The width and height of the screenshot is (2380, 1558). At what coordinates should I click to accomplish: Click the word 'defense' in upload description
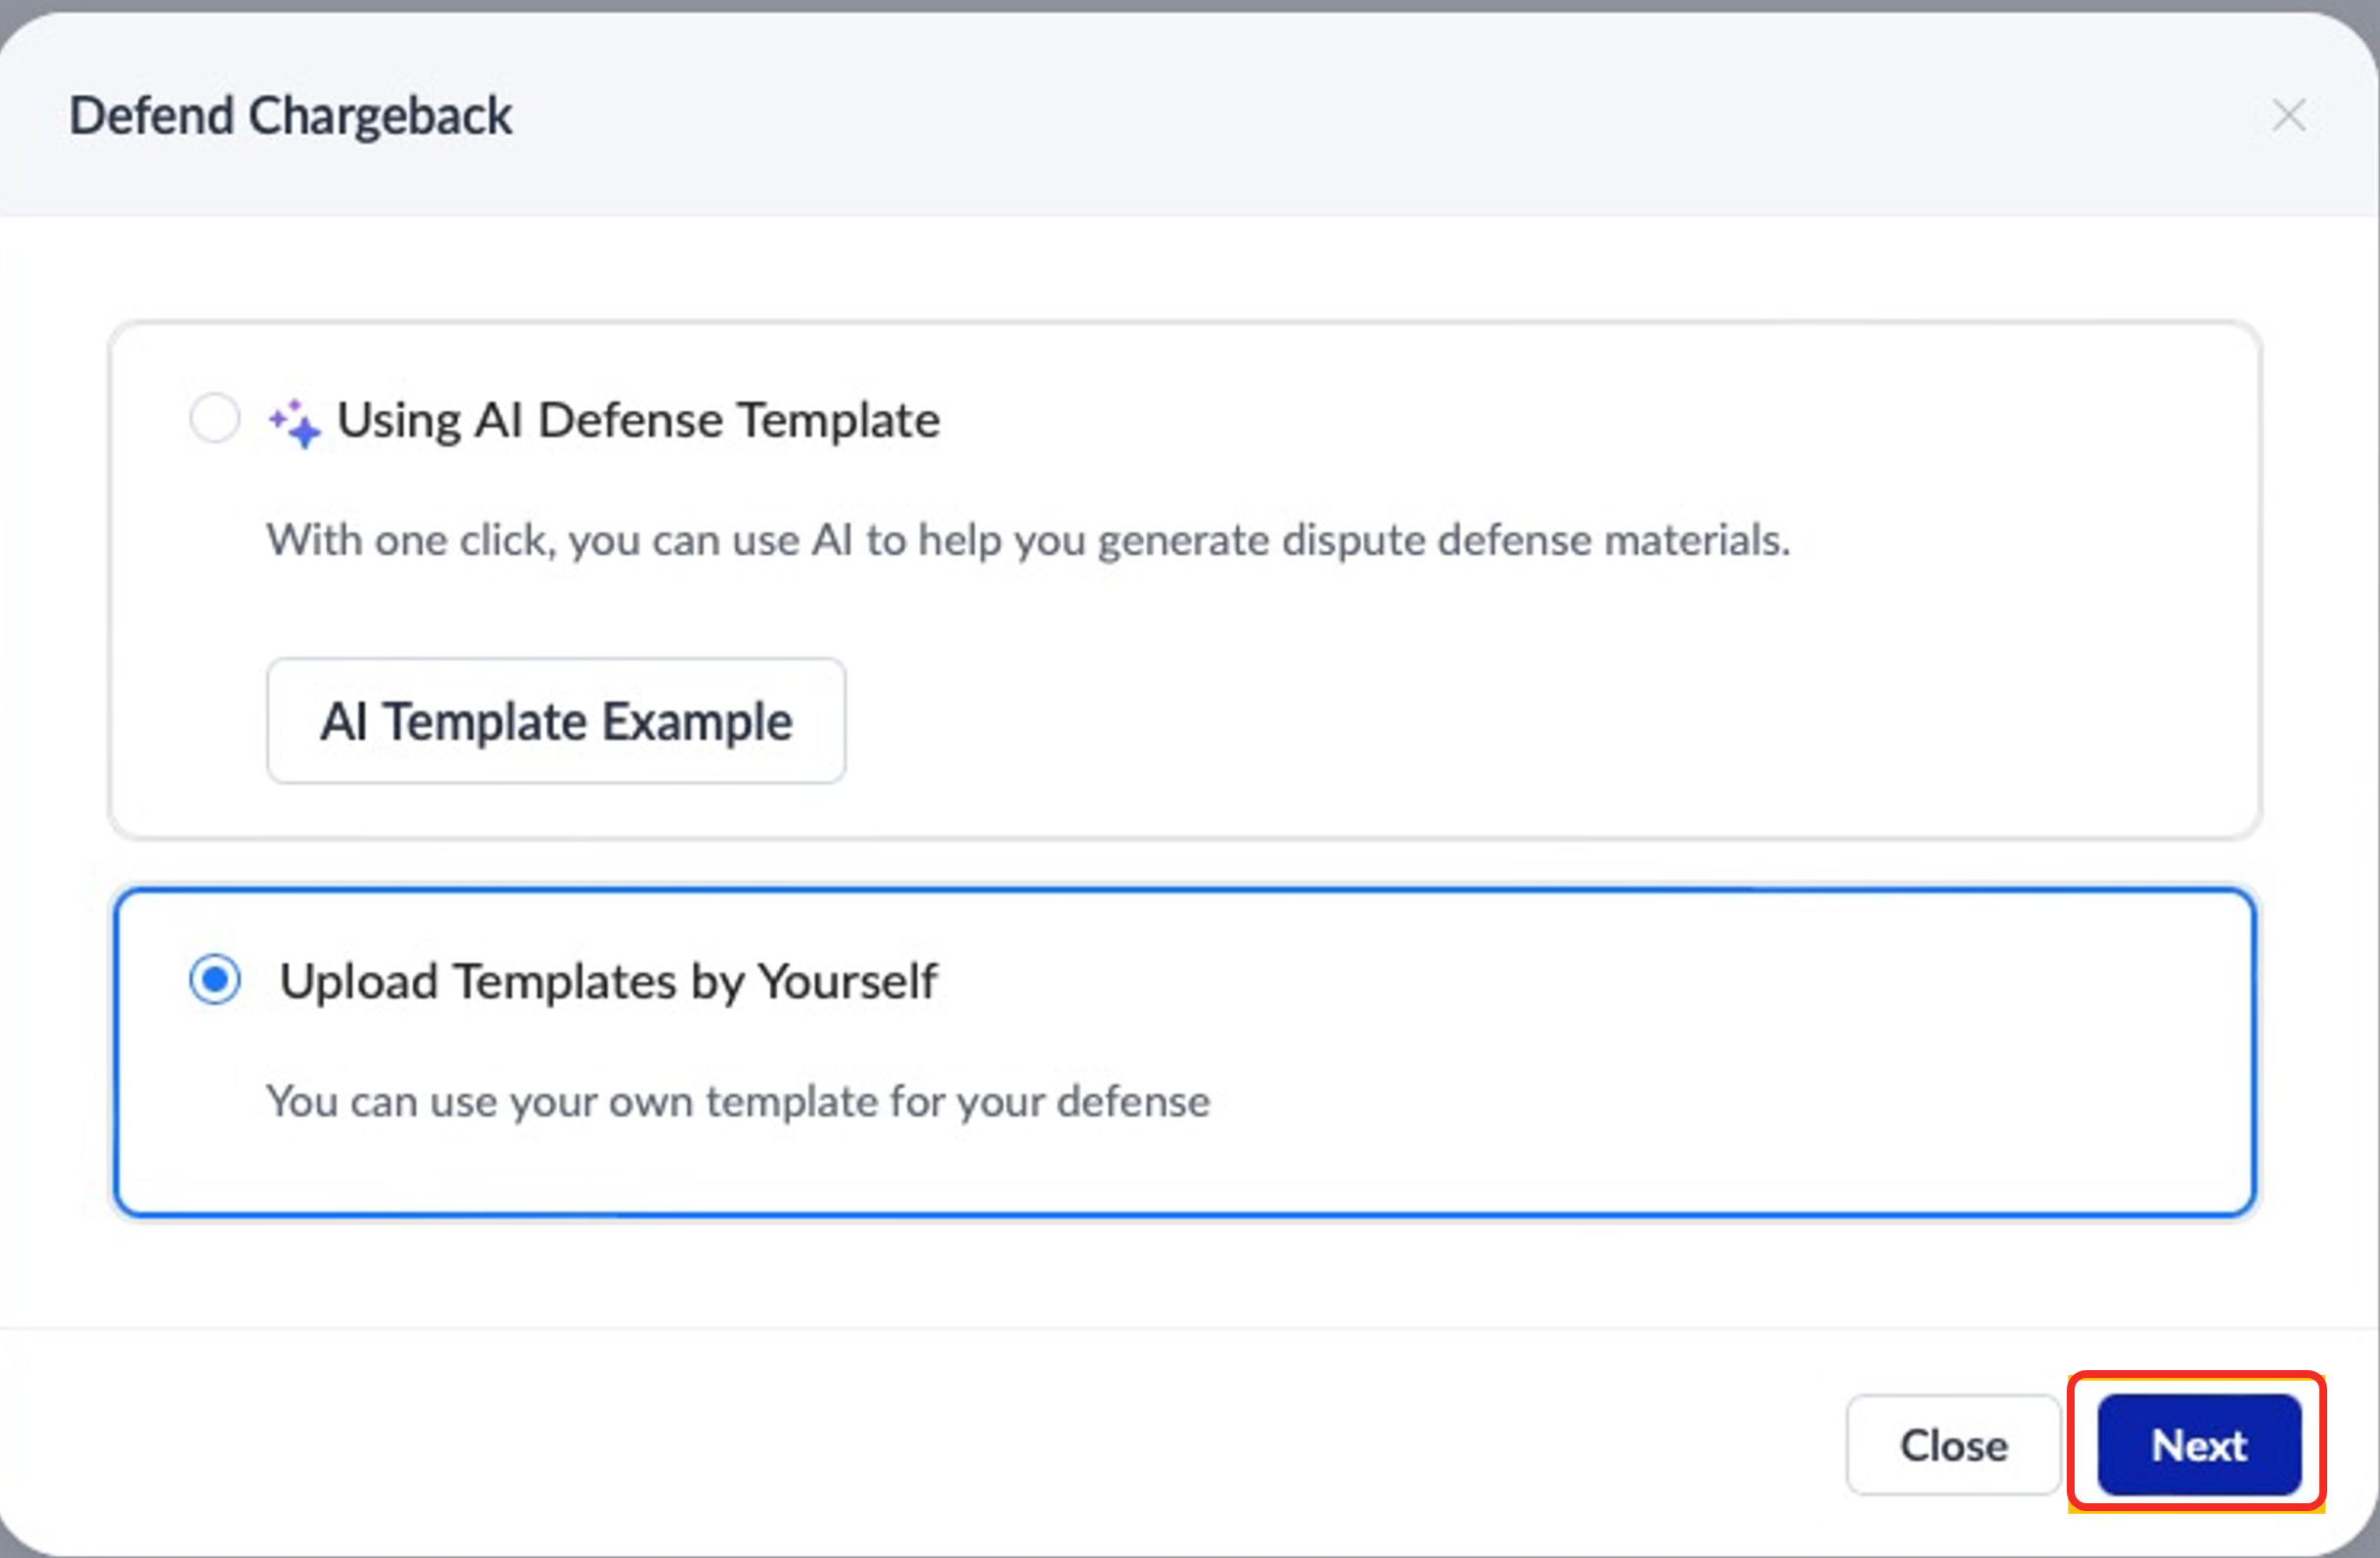1133,1102
